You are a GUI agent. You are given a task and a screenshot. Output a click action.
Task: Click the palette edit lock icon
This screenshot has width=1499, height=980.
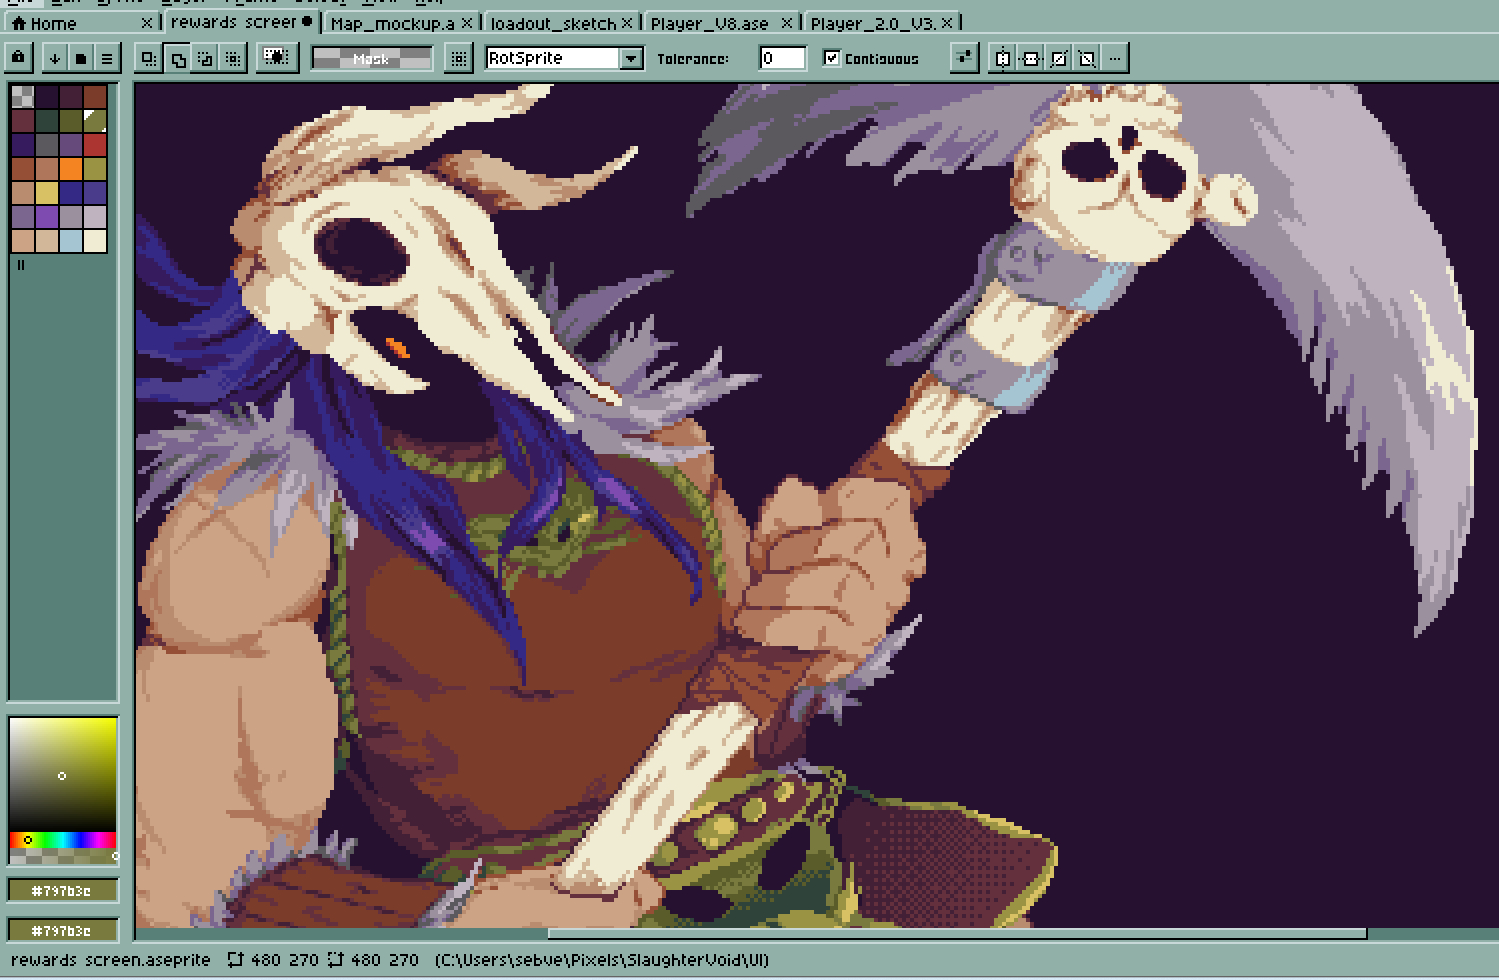18,58
